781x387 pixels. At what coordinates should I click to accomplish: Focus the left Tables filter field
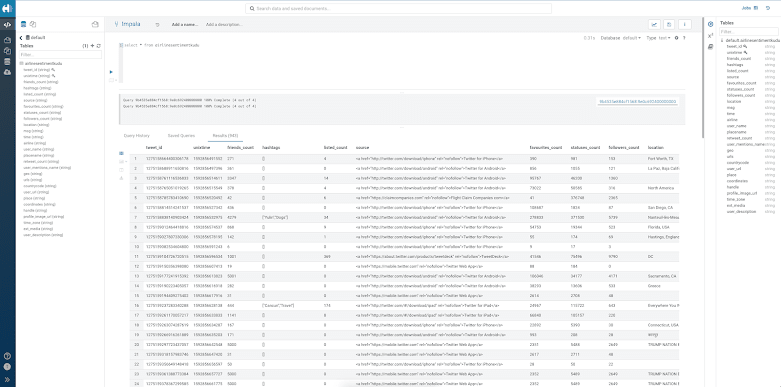coord(60,54)
